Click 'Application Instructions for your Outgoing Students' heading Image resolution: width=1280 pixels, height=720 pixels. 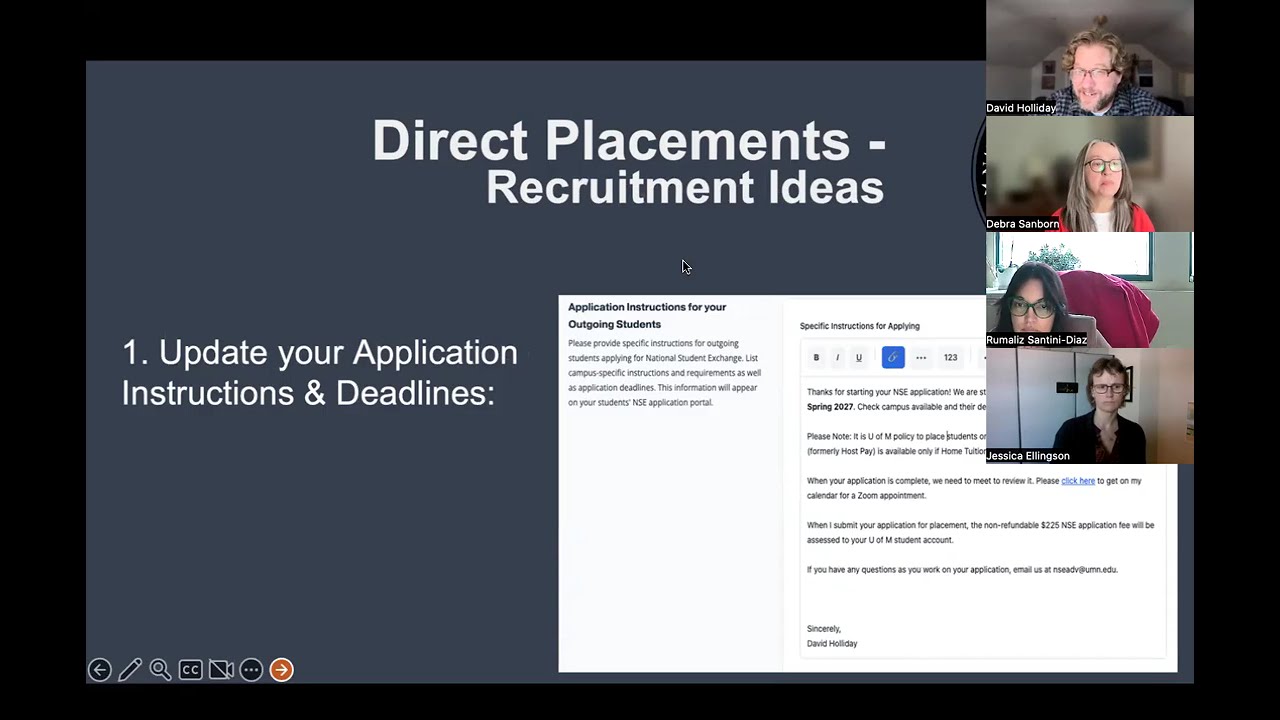click(x=647, y=315)
